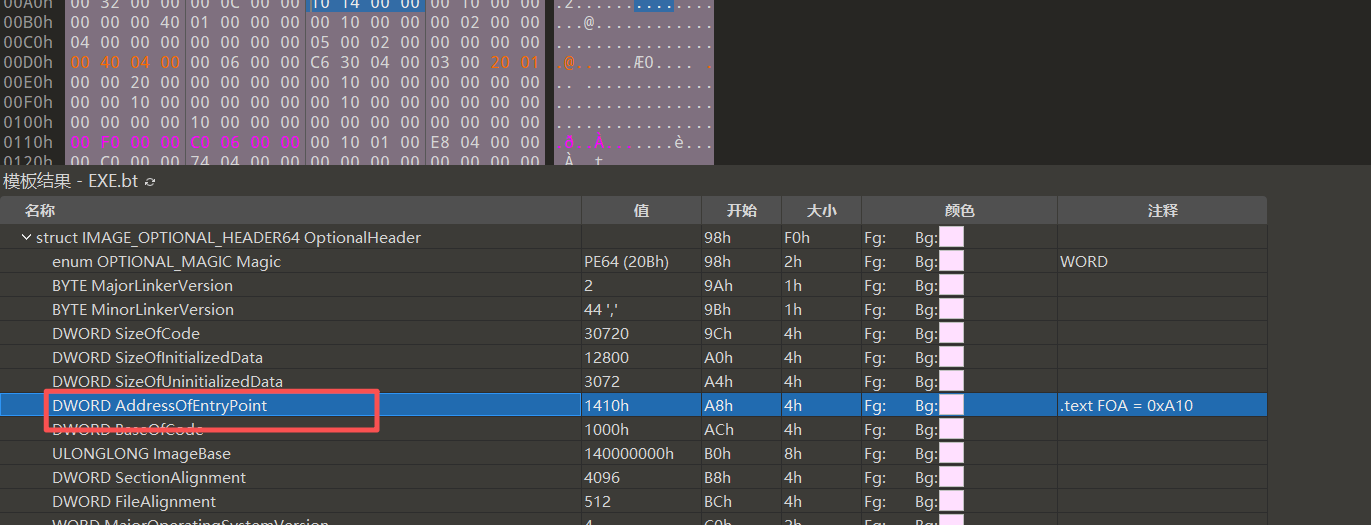Click the Bg color swatch for SectionAlignment row
The image size is (1371, 525).
coord(951,478)
